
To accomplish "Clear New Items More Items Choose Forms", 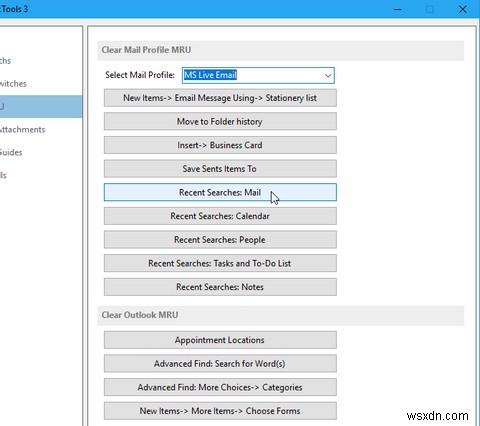I will 220,411.
